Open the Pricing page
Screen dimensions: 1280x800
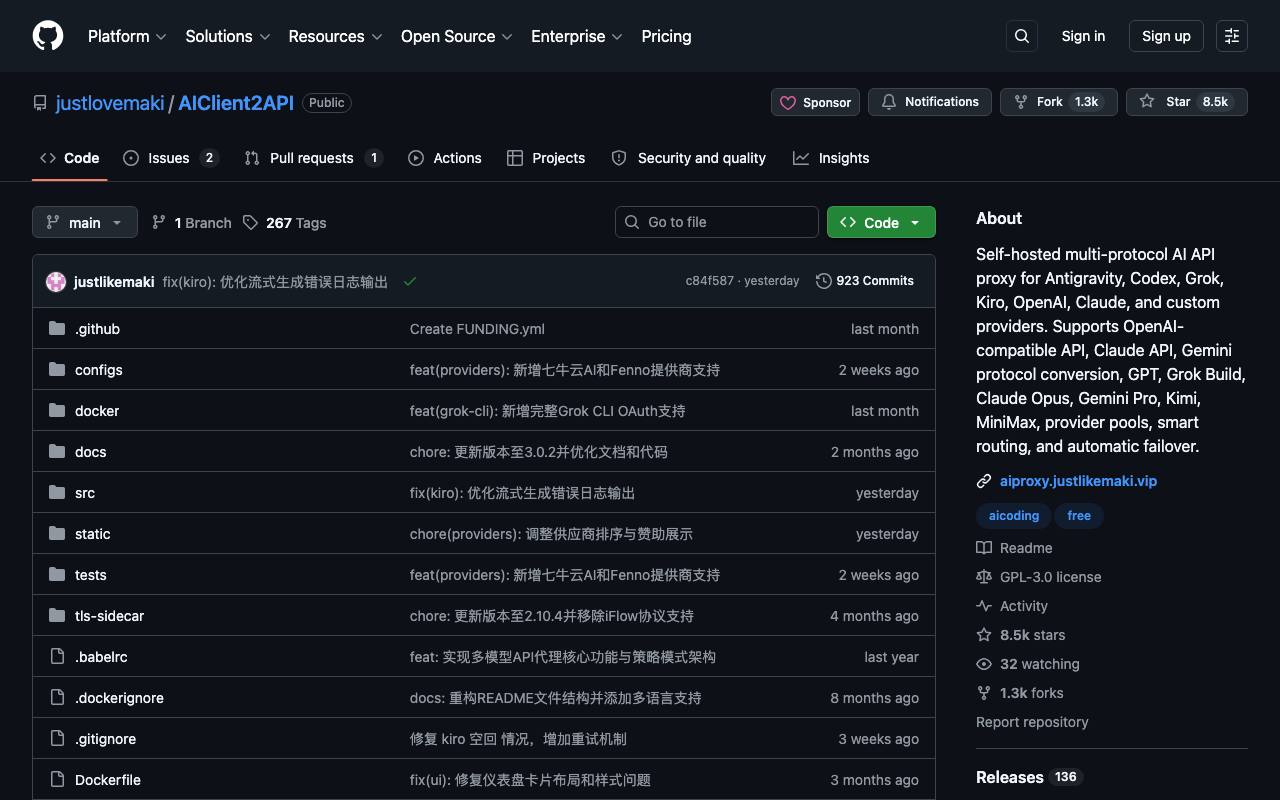coord(666,36)
